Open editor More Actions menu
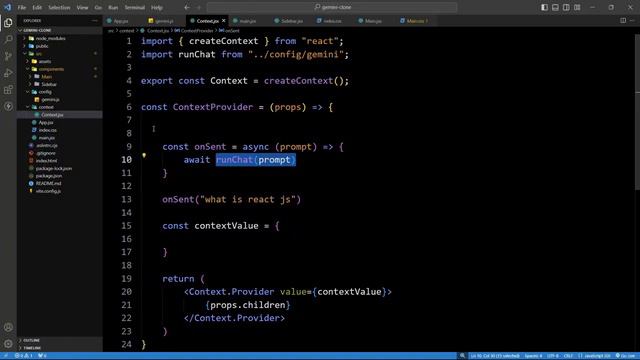 pyautogui.click(x=632, y=20)
